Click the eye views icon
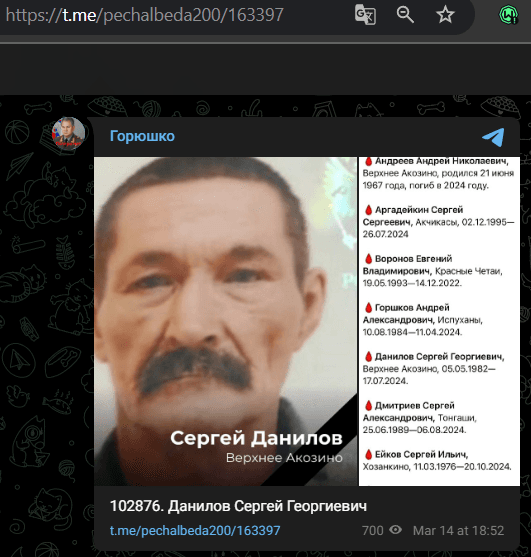This screenshot has height=557, width=531. [x=395, y=530]
